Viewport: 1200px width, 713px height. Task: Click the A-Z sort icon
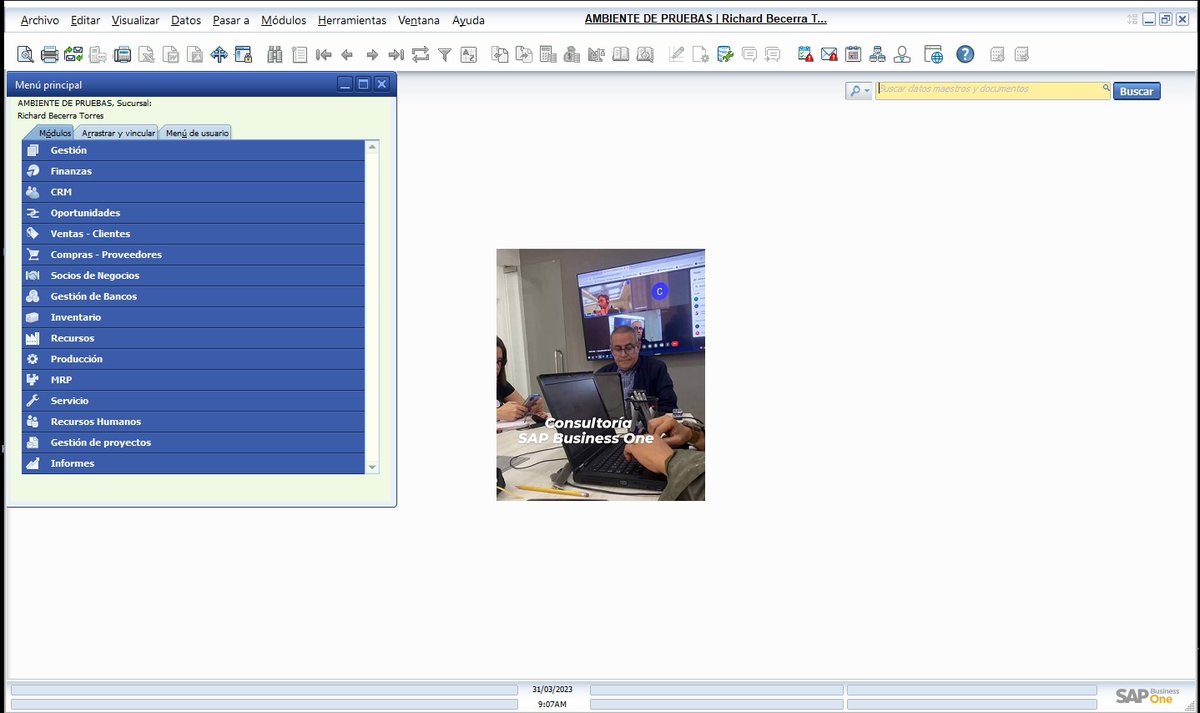[x=469, y=54]
